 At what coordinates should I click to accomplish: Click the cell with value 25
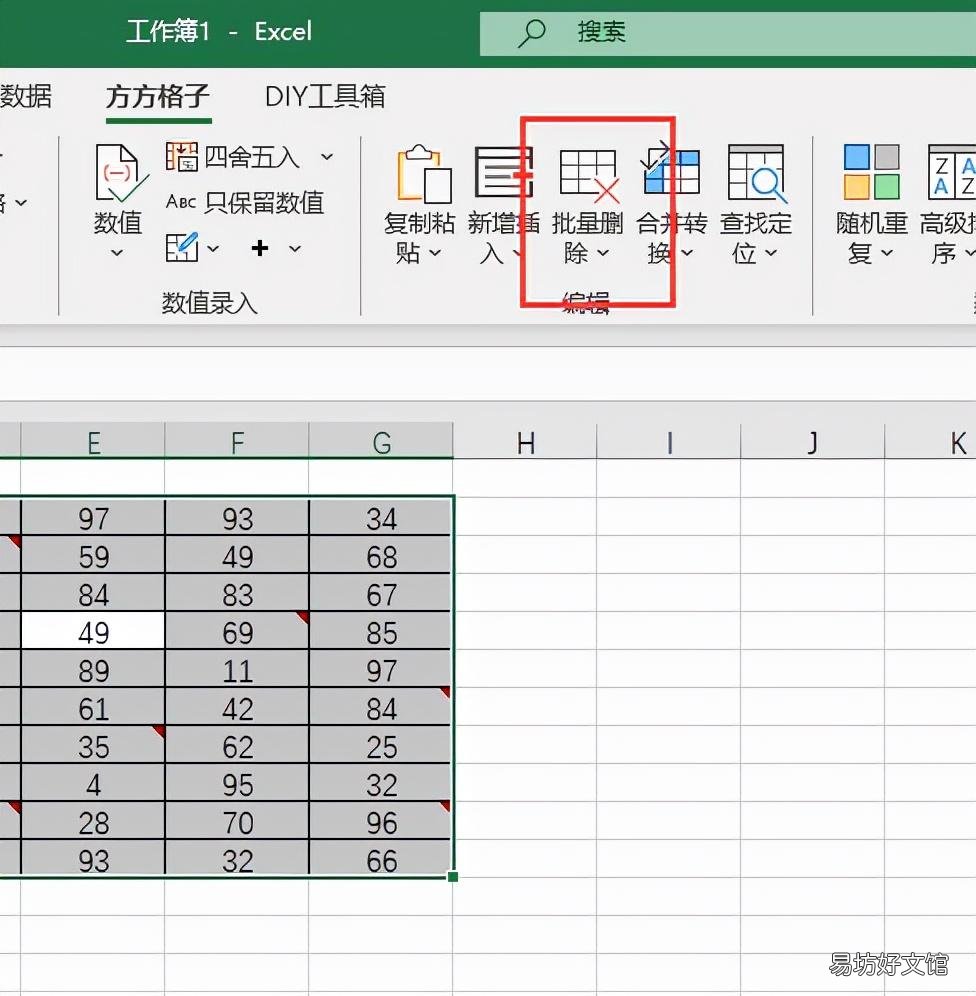click(381, 744)
